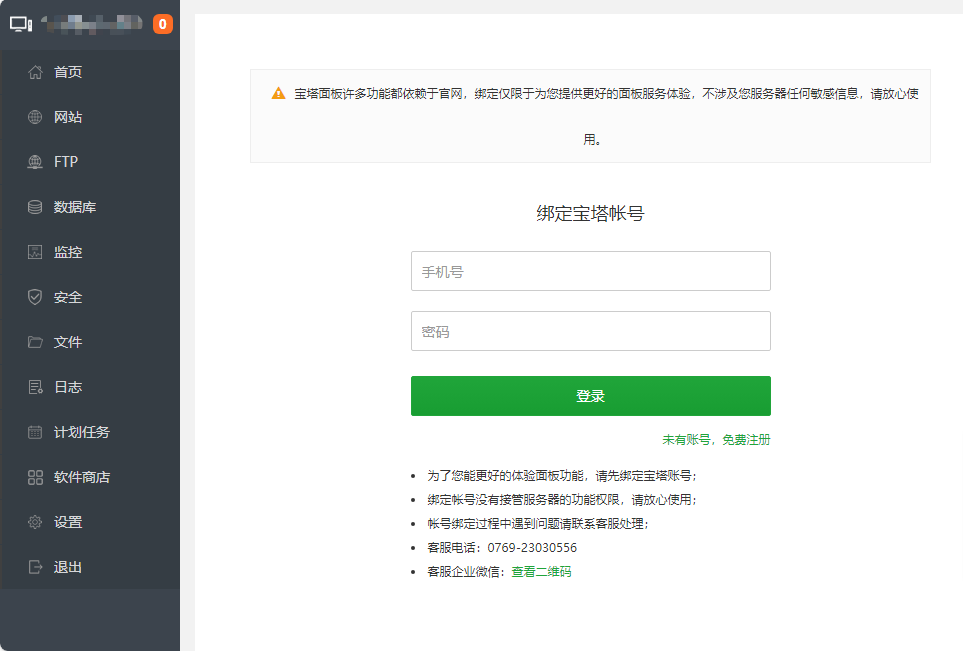Click the FTP globe icon in sidebar
The height and width of the screenshot is (651, 963).
(35, 162)
